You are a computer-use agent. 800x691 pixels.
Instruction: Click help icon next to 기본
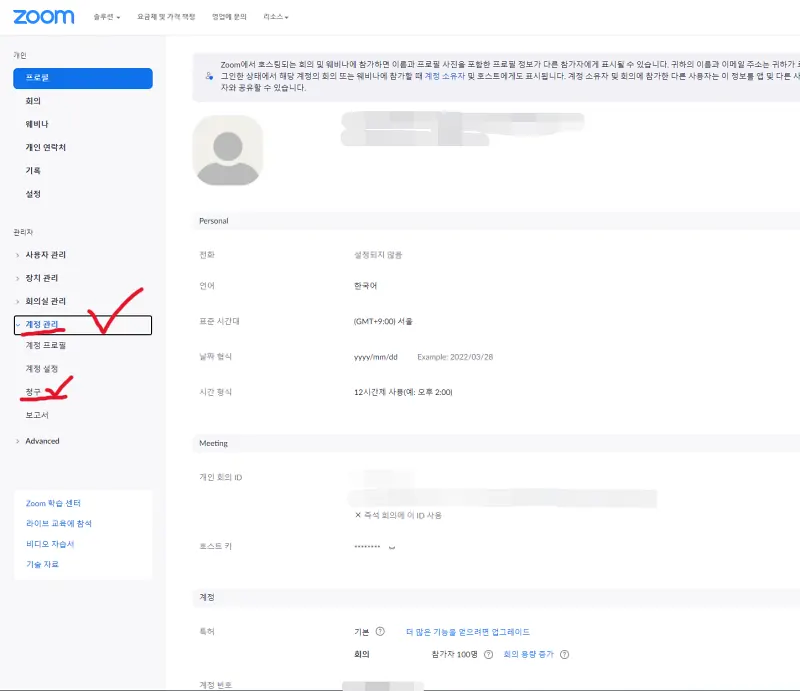click(x=380, y=631)
